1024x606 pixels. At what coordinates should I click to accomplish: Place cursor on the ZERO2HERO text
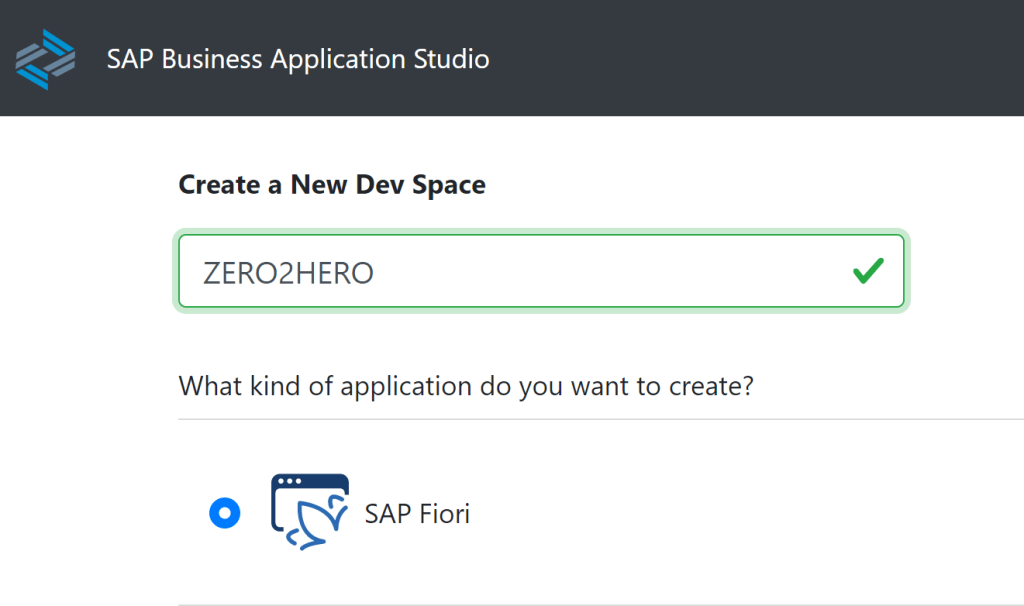pos(288,273)
